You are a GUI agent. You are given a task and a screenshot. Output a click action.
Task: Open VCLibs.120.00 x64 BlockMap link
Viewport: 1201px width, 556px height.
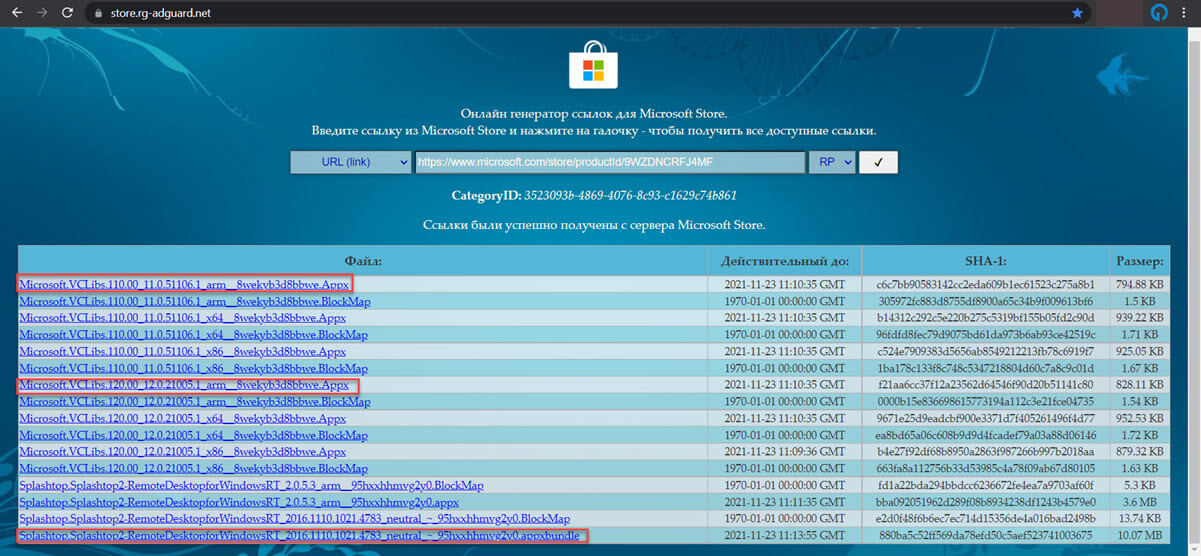(x=193, y=435)
